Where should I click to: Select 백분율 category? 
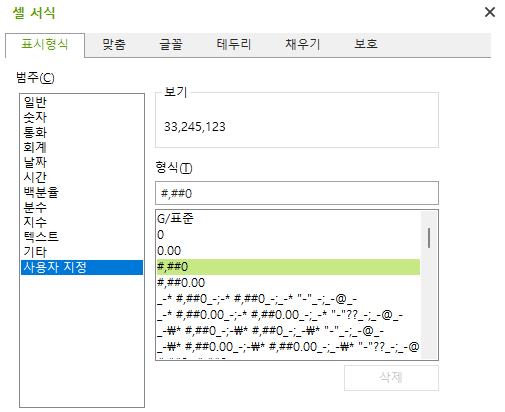[82, 192]
